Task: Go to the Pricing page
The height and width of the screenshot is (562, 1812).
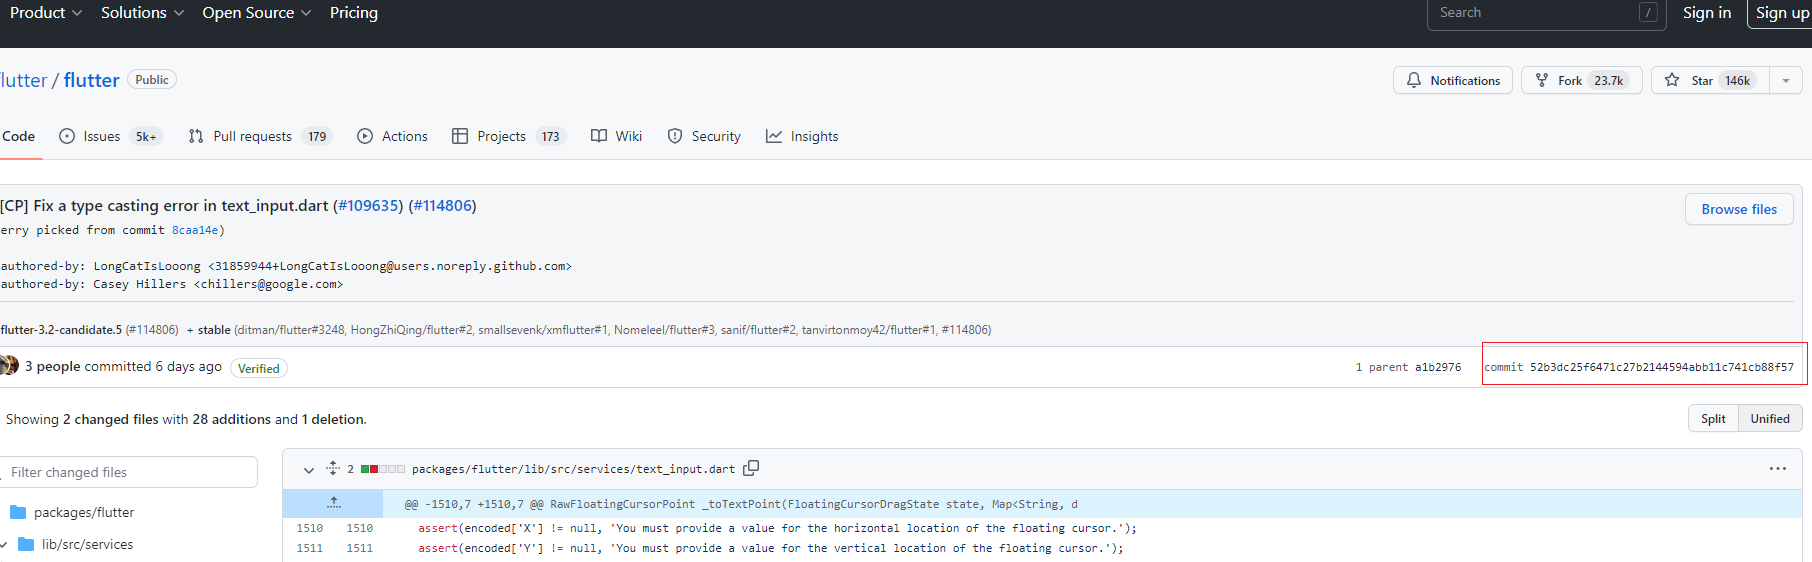Action: (x=354, y=13)
